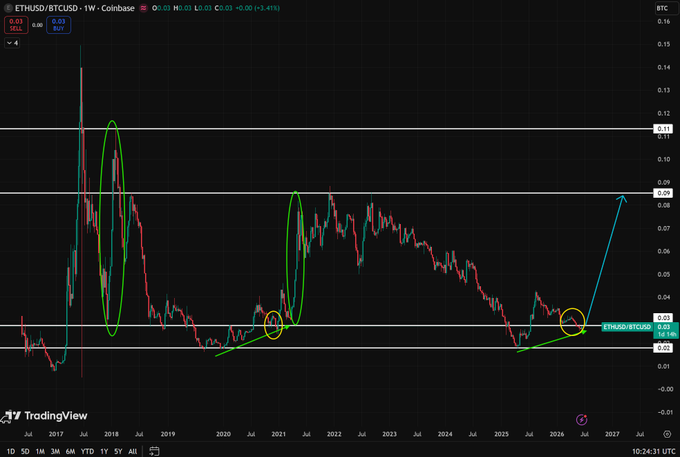Select the 1Y date range
The width and height of the screenshot is (680, 457).
point(104,451)
